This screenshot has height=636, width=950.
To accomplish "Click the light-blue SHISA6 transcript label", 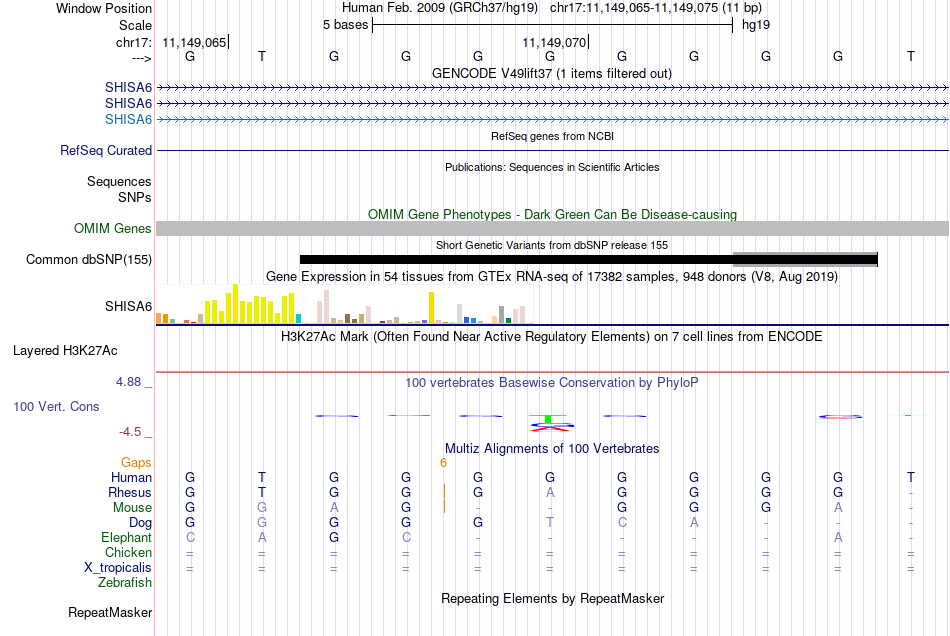I will (128, 119).
